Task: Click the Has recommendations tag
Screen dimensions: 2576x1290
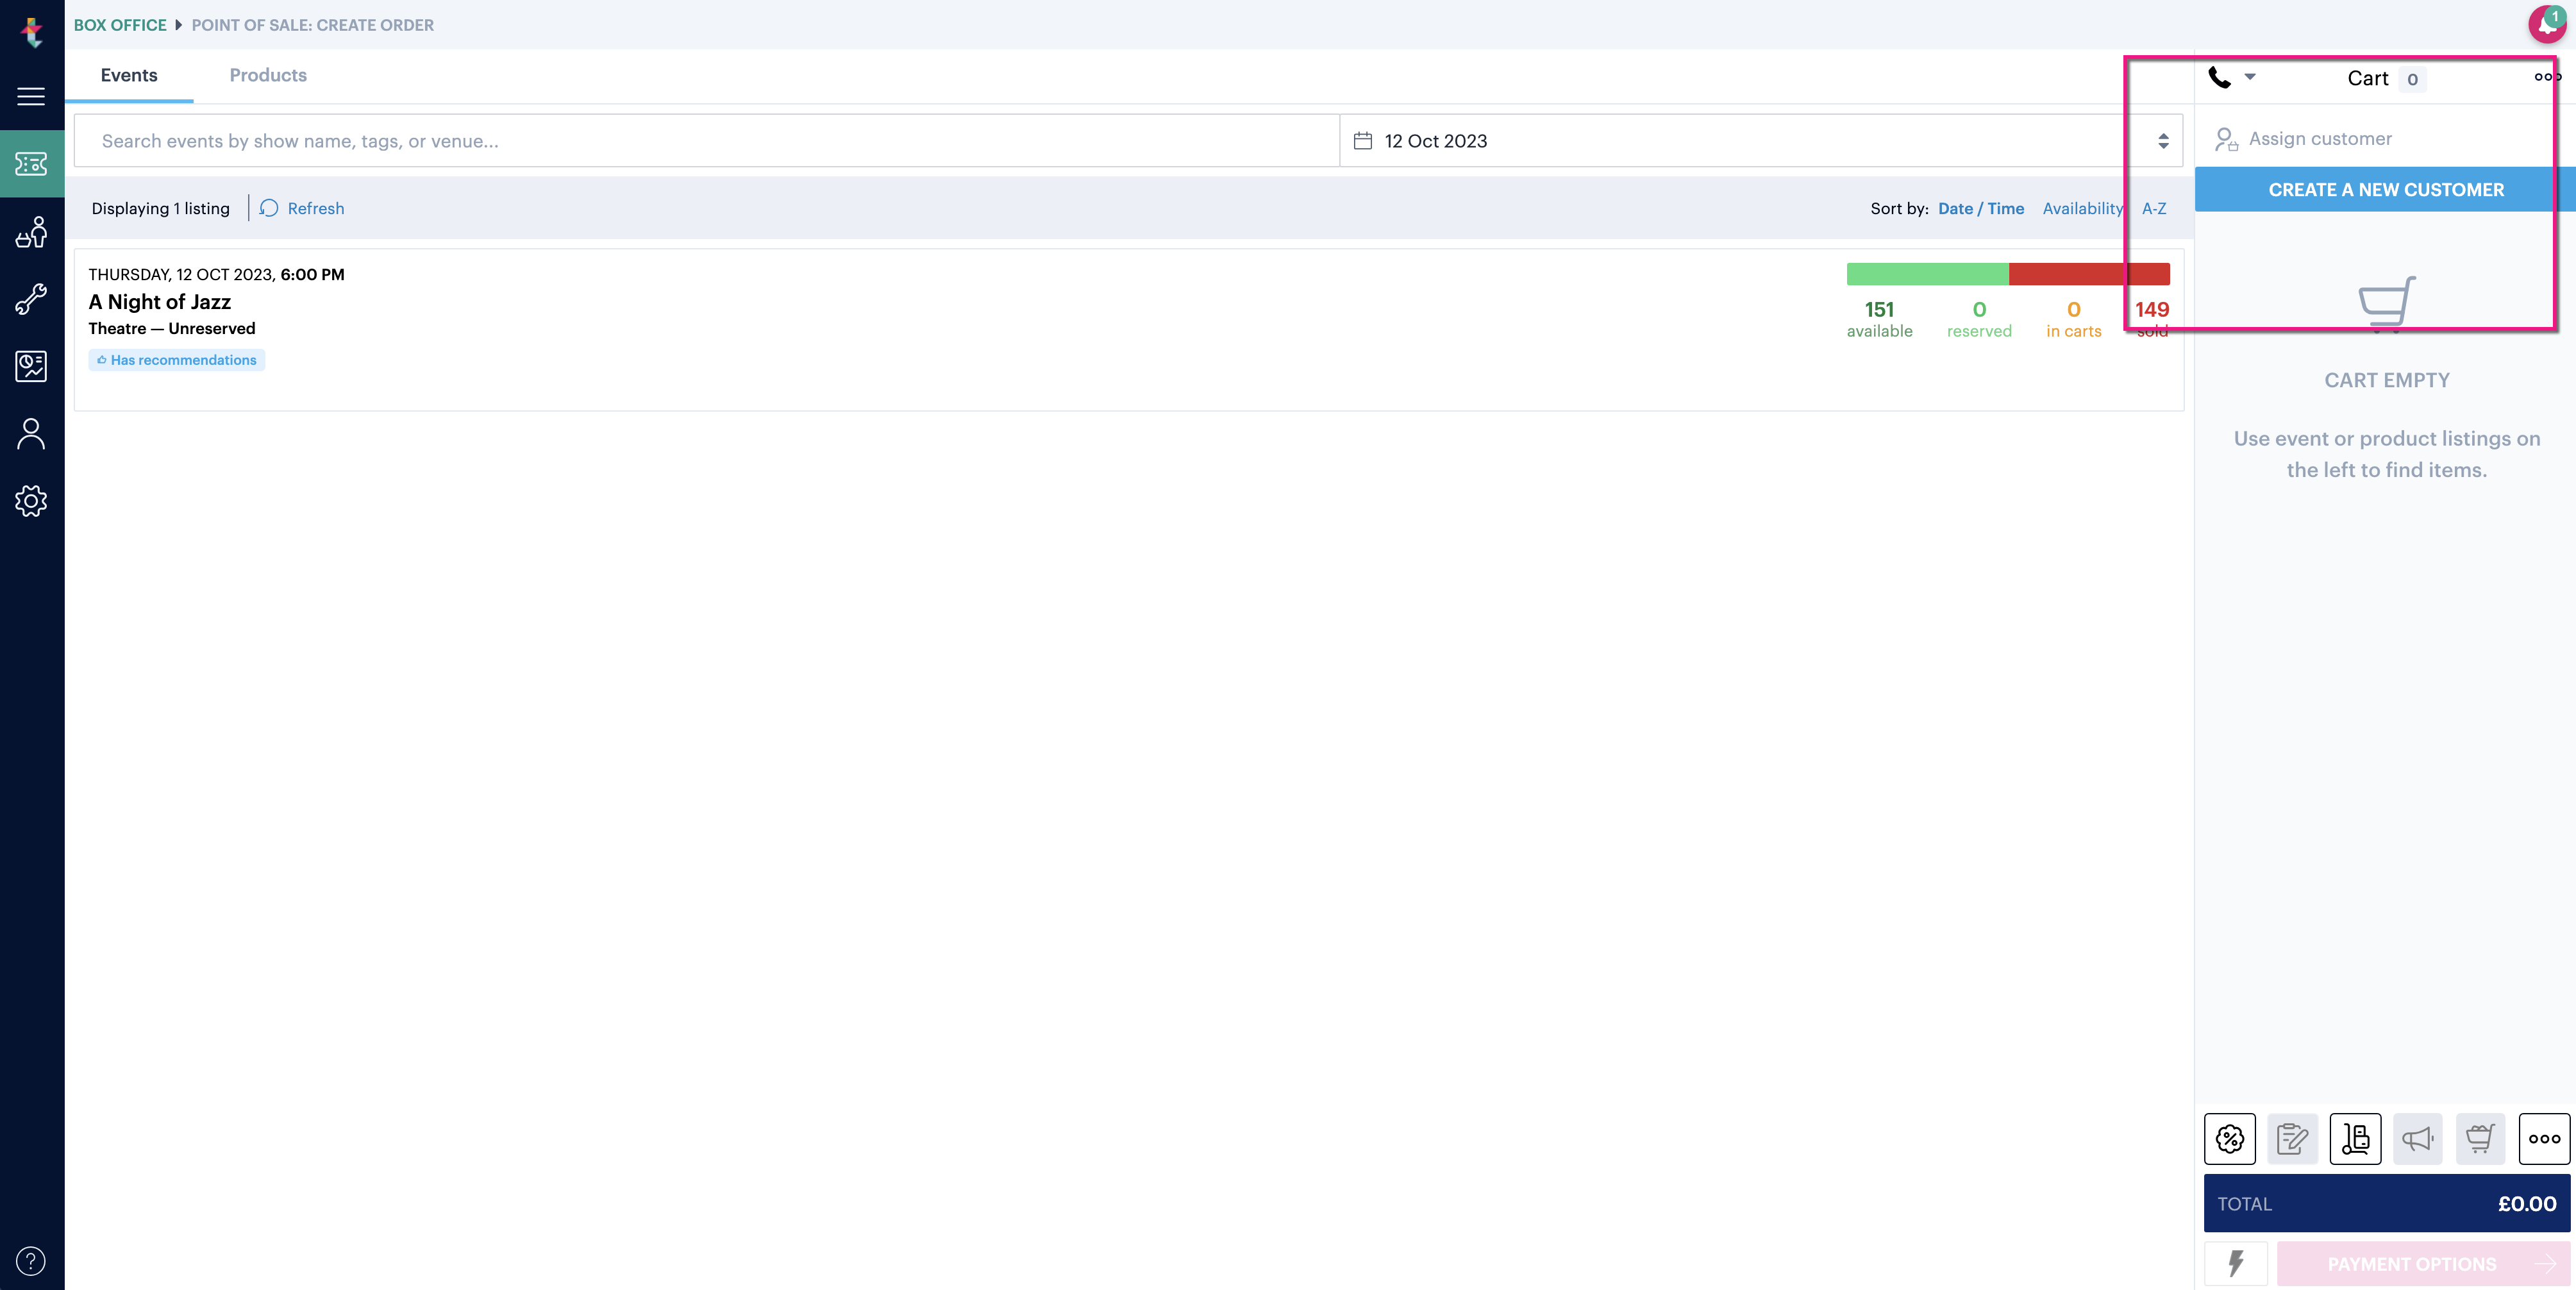Action: pyautogui.click(x=177, y=360)
